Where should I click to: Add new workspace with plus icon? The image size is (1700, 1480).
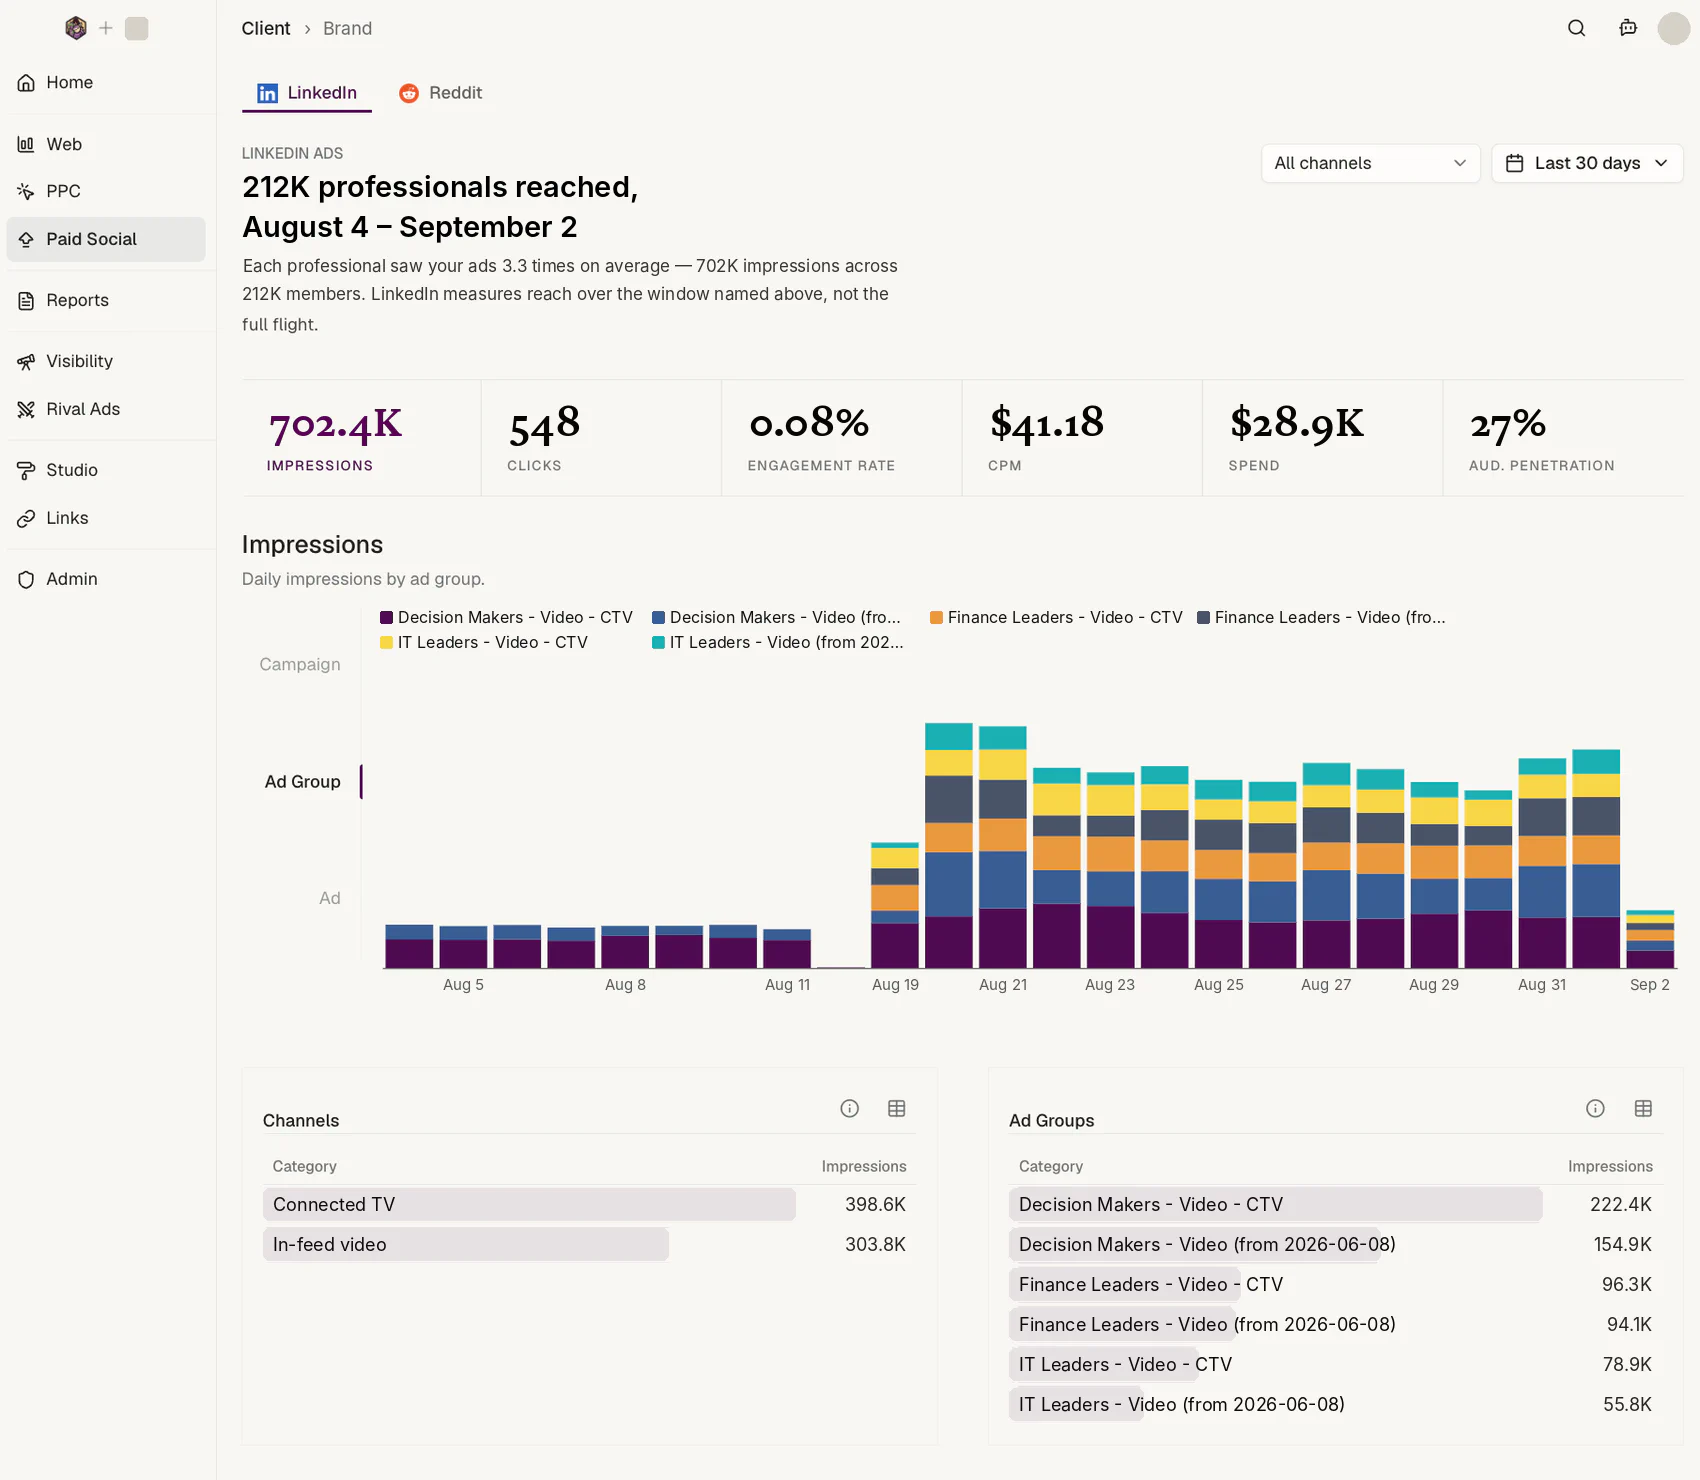click(106, 28)
